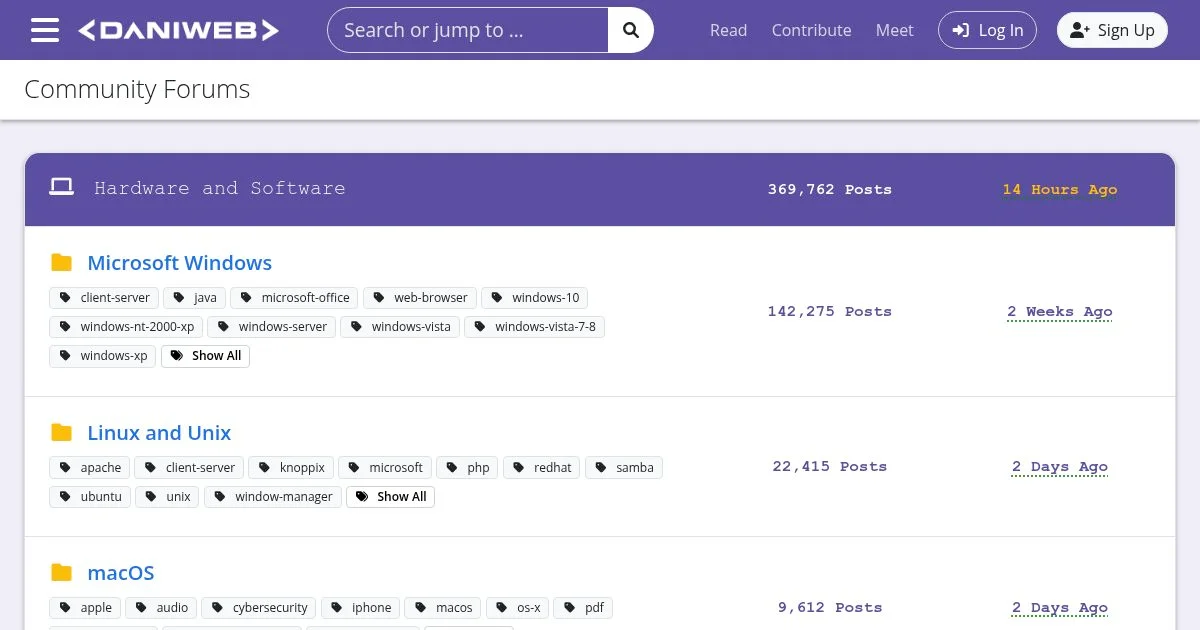Select the apache tag
Image resolution: width=1200 pixels, height=630 pixels.
(x=89, y=468)
